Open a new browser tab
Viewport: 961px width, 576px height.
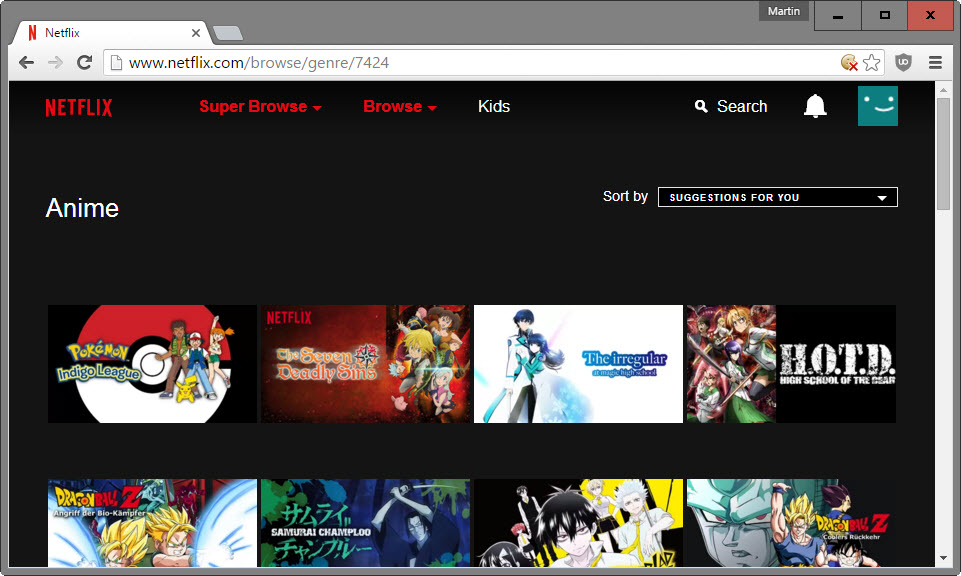click(228, 33)
